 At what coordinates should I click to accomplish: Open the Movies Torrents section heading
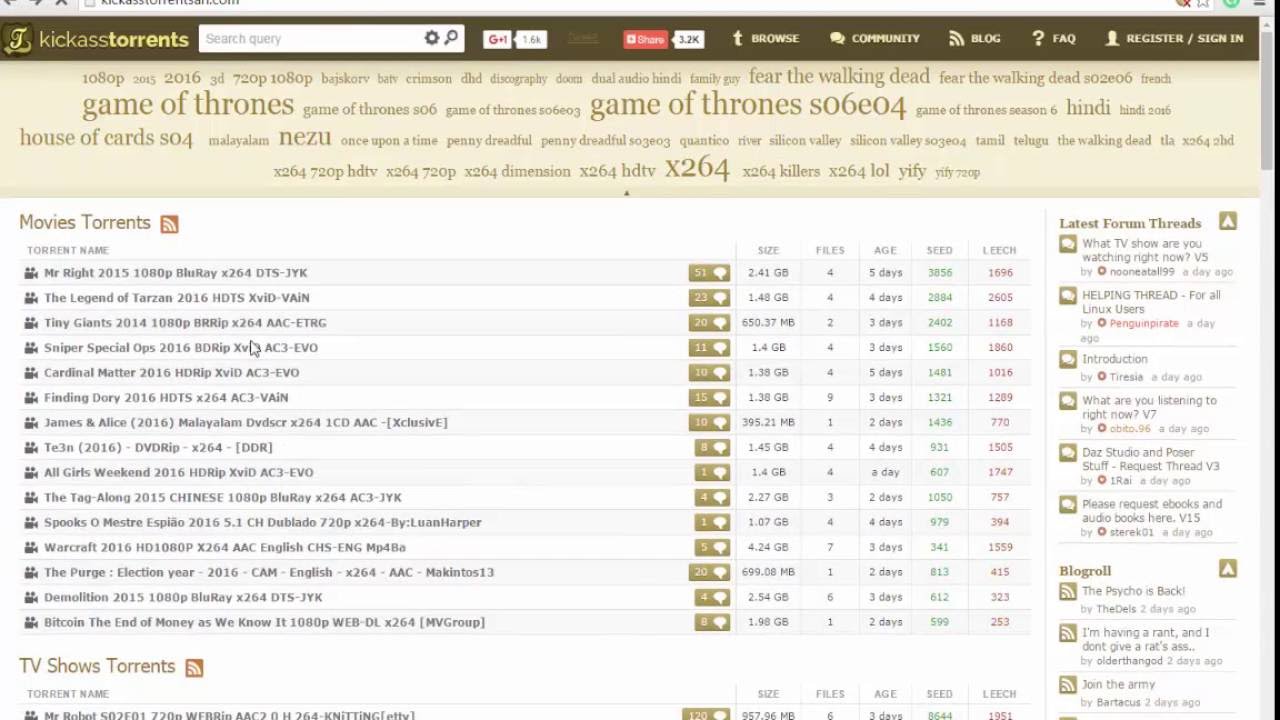[85, 222]
